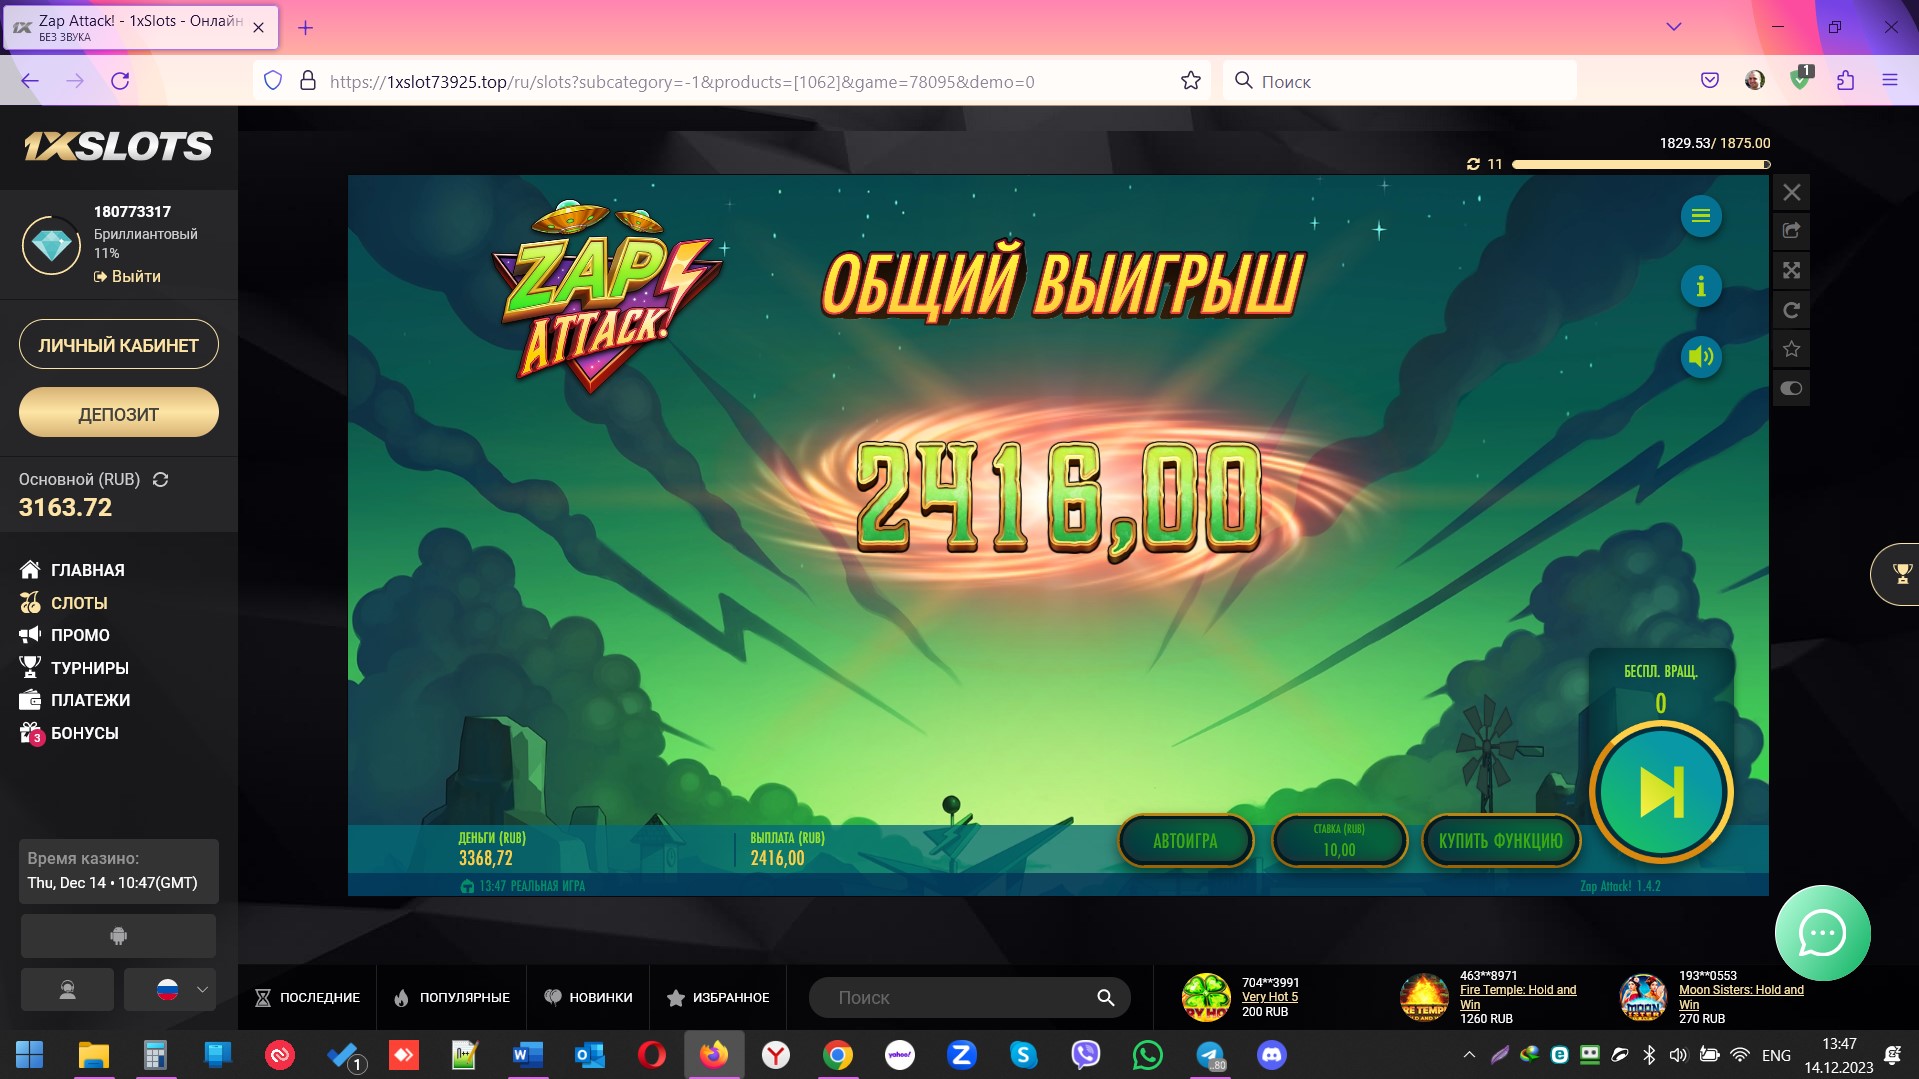This screenshot has width=1919, height=1079.
Task: Click the Android app download button
Action: 118,936
